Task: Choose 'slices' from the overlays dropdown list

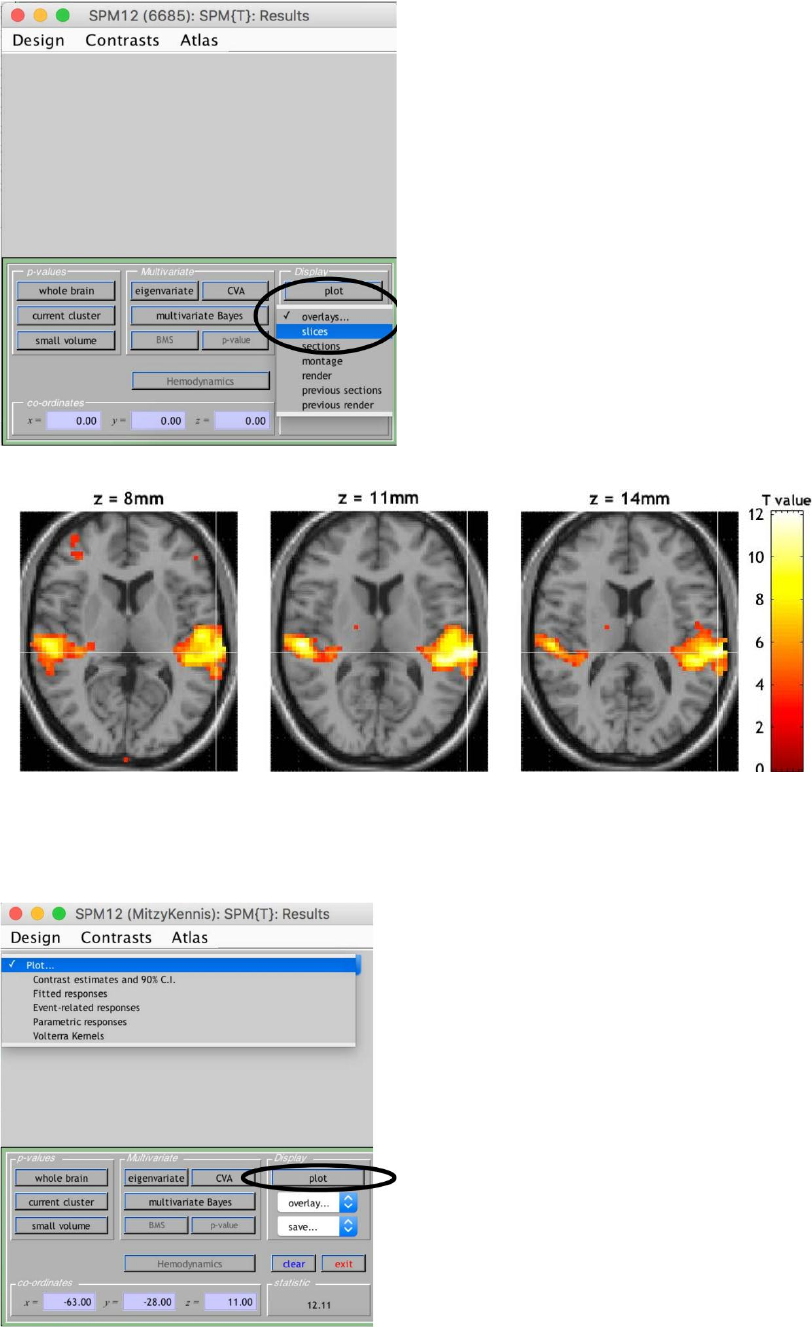Action: point(334,331)
